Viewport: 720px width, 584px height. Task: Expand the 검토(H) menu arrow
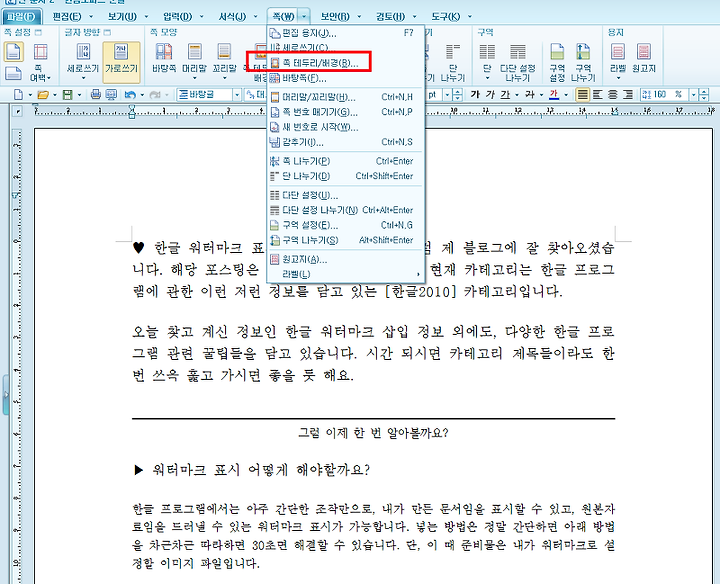[415, 17]
